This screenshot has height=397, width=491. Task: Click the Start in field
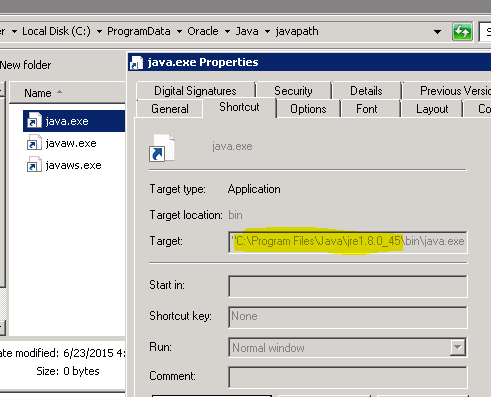348,286
